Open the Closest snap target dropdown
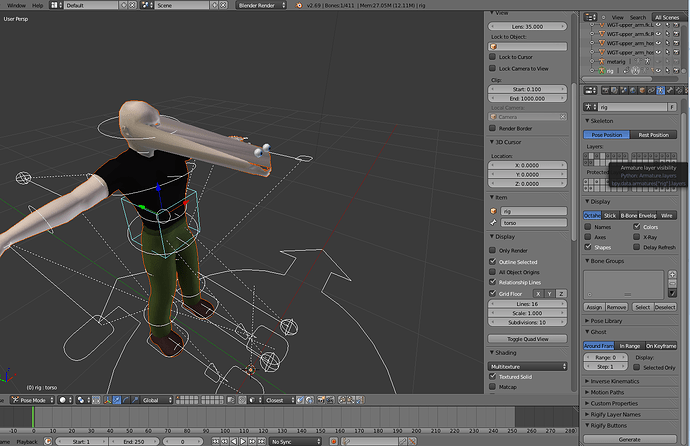 click(279, 400)
